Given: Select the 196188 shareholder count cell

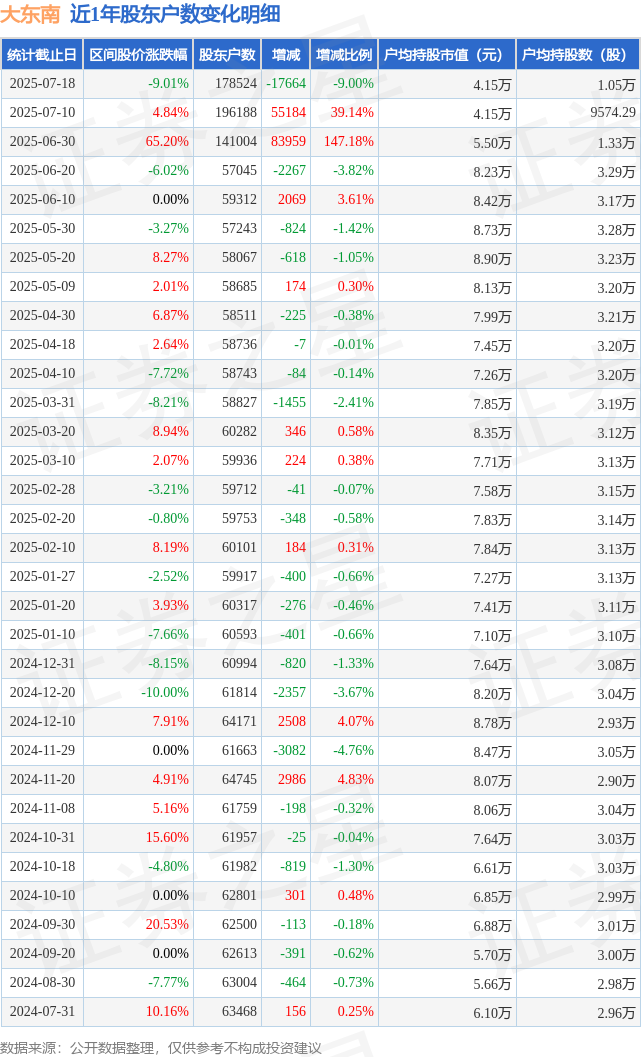Looking at the screenshot, I should click(x=236, y=113).
